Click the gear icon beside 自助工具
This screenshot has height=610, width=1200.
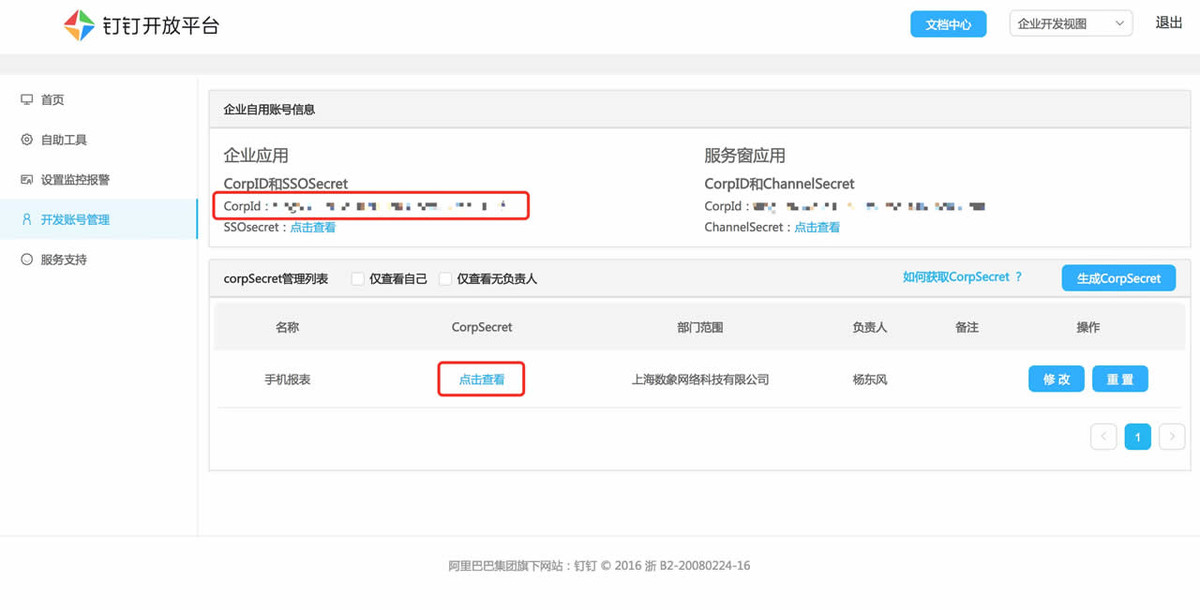[x=27, y=140]
